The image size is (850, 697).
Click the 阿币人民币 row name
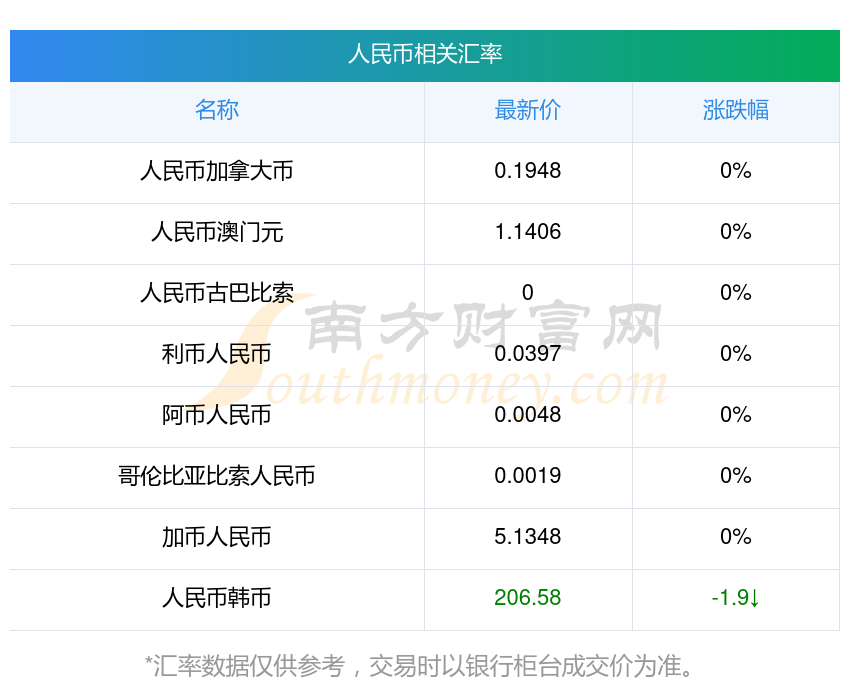(x=217, y=415)
